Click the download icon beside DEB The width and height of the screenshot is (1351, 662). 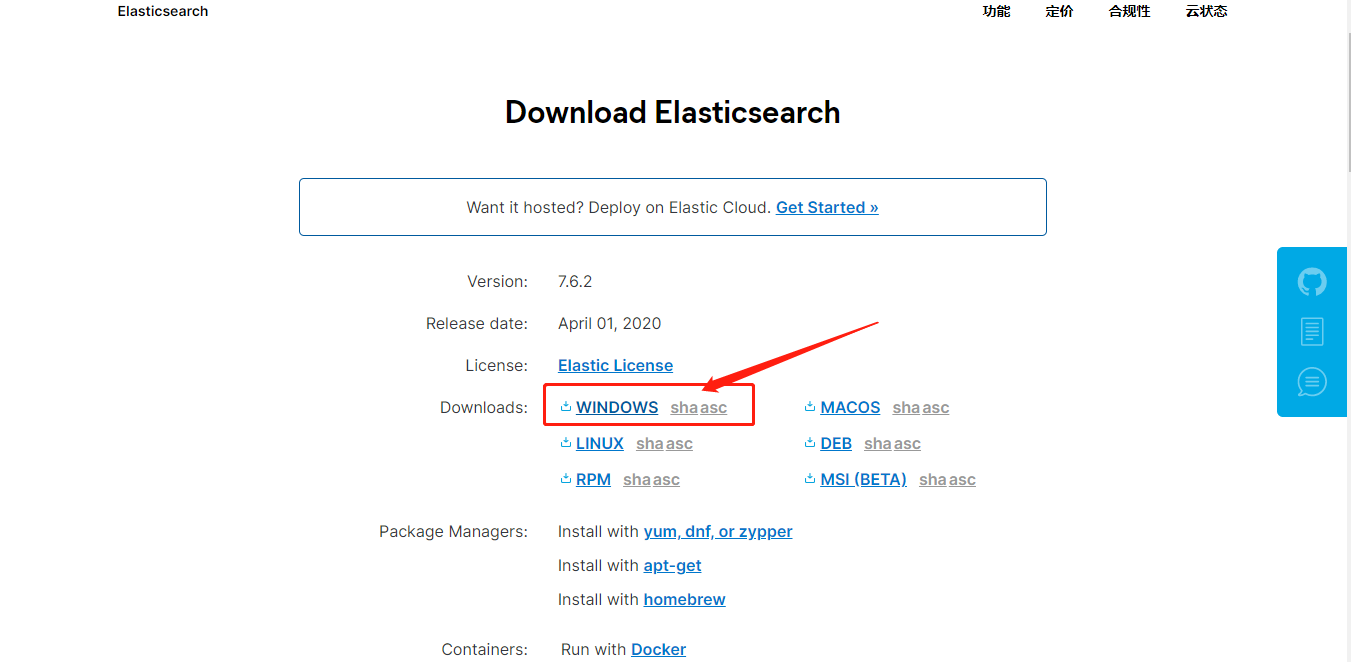[x=810, y=443]
